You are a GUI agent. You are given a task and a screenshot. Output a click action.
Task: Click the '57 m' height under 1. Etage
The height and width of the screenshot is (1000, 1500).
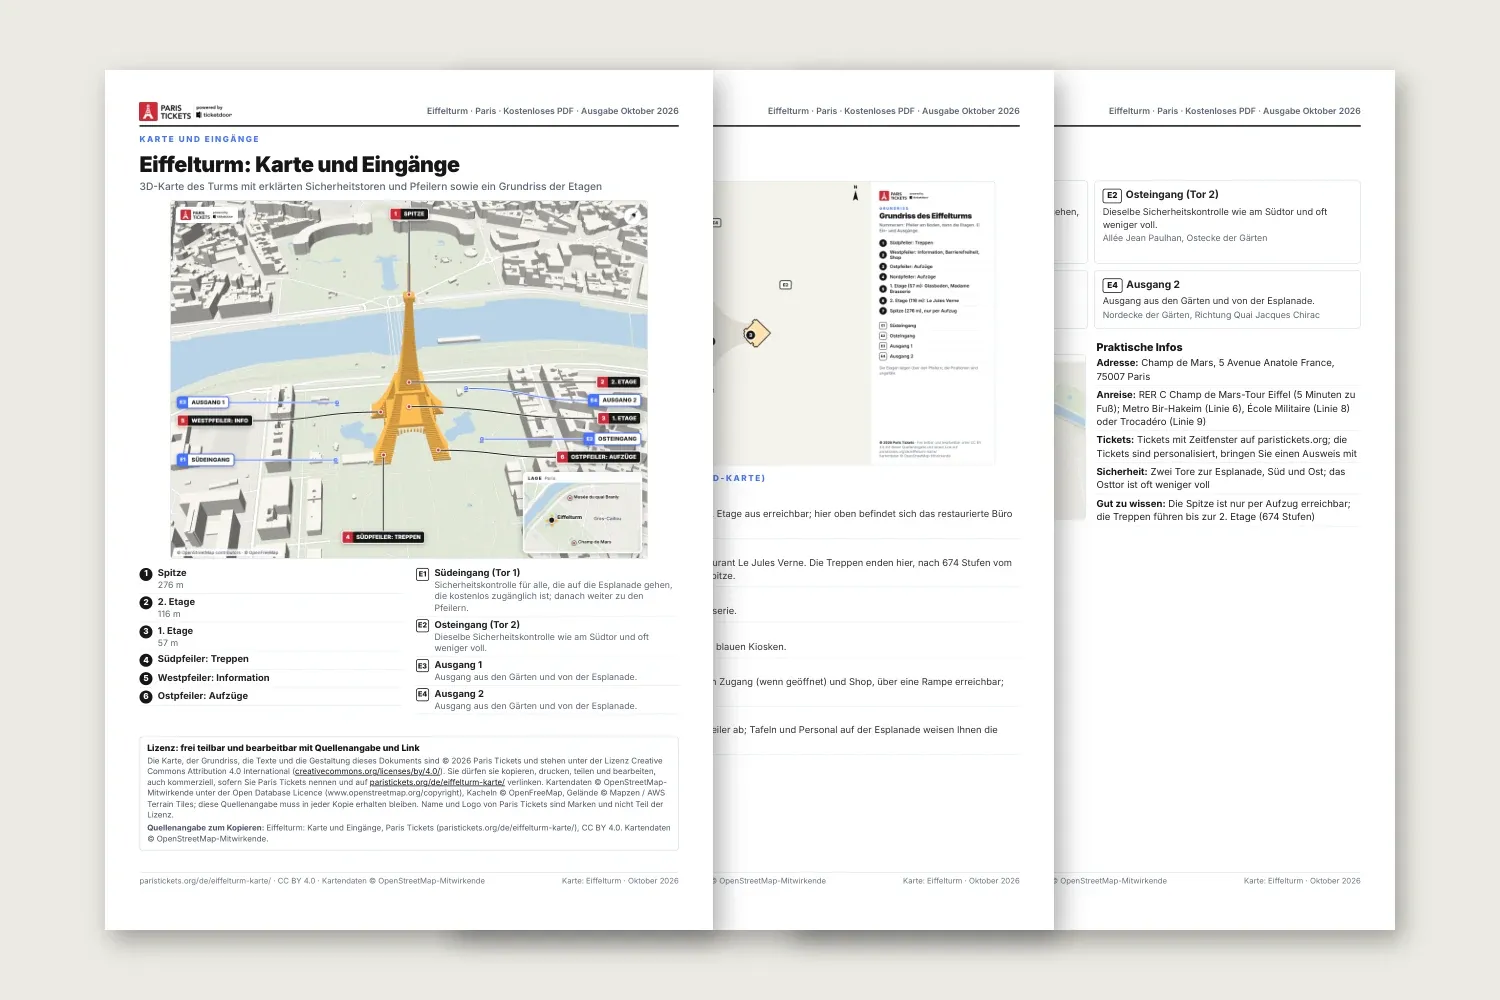pos(167,643)
